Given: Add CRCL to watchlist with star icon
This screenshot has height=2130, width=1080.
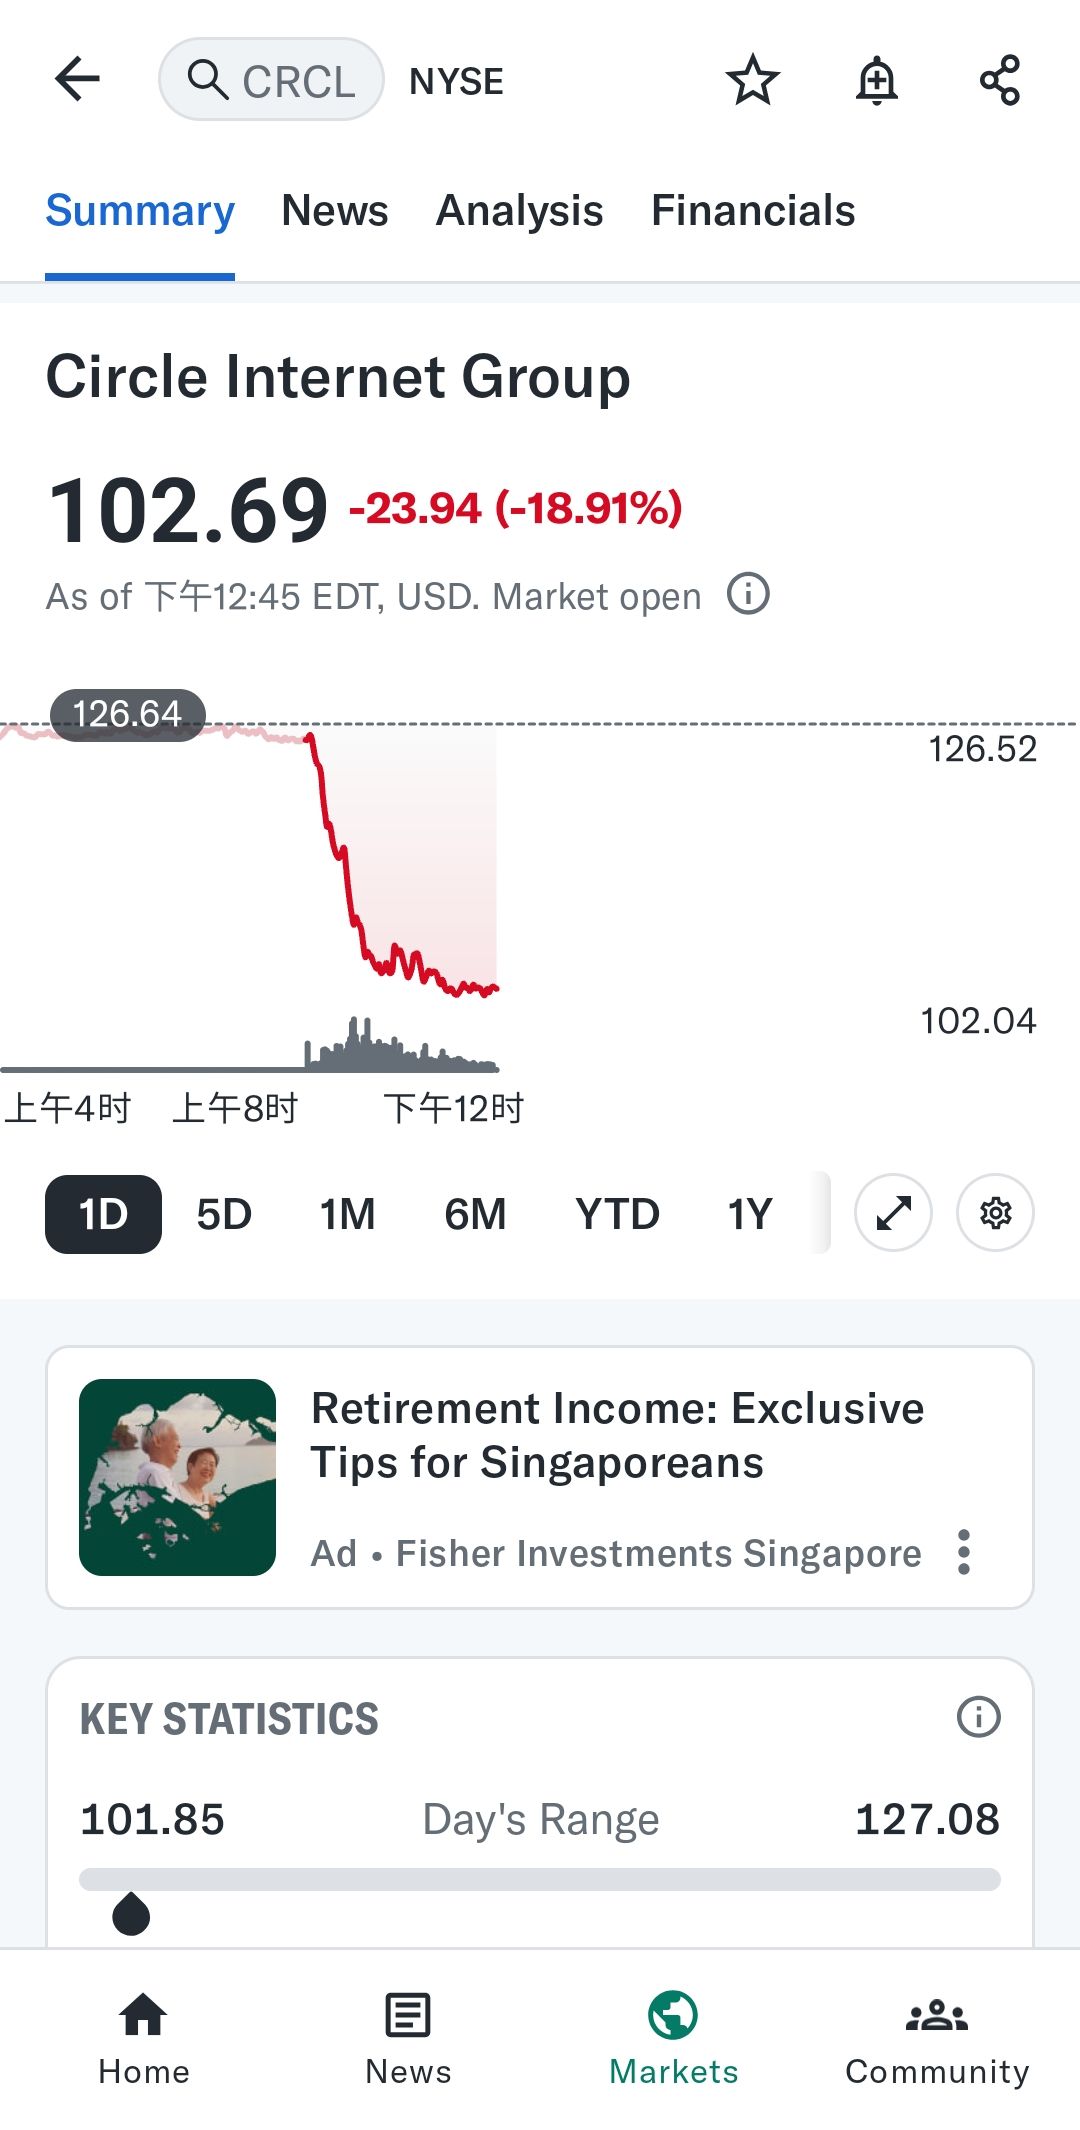Looking at the screenshot, I should (x=752, y=80).
